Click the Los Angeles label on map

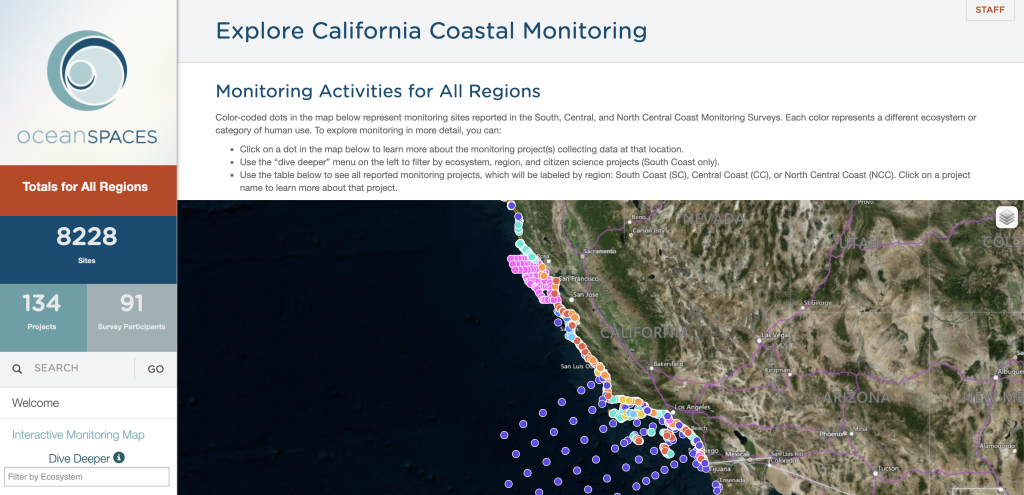coord(693,408)
